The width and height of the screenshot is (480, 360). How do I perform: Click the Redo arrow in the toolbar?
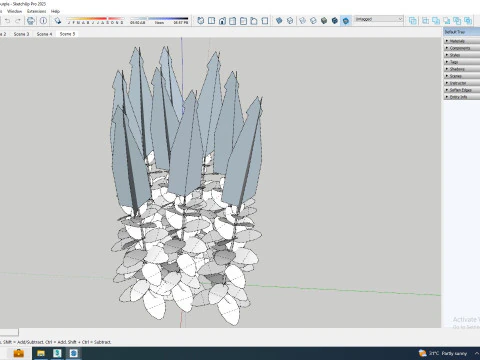(x=18, y=21)
